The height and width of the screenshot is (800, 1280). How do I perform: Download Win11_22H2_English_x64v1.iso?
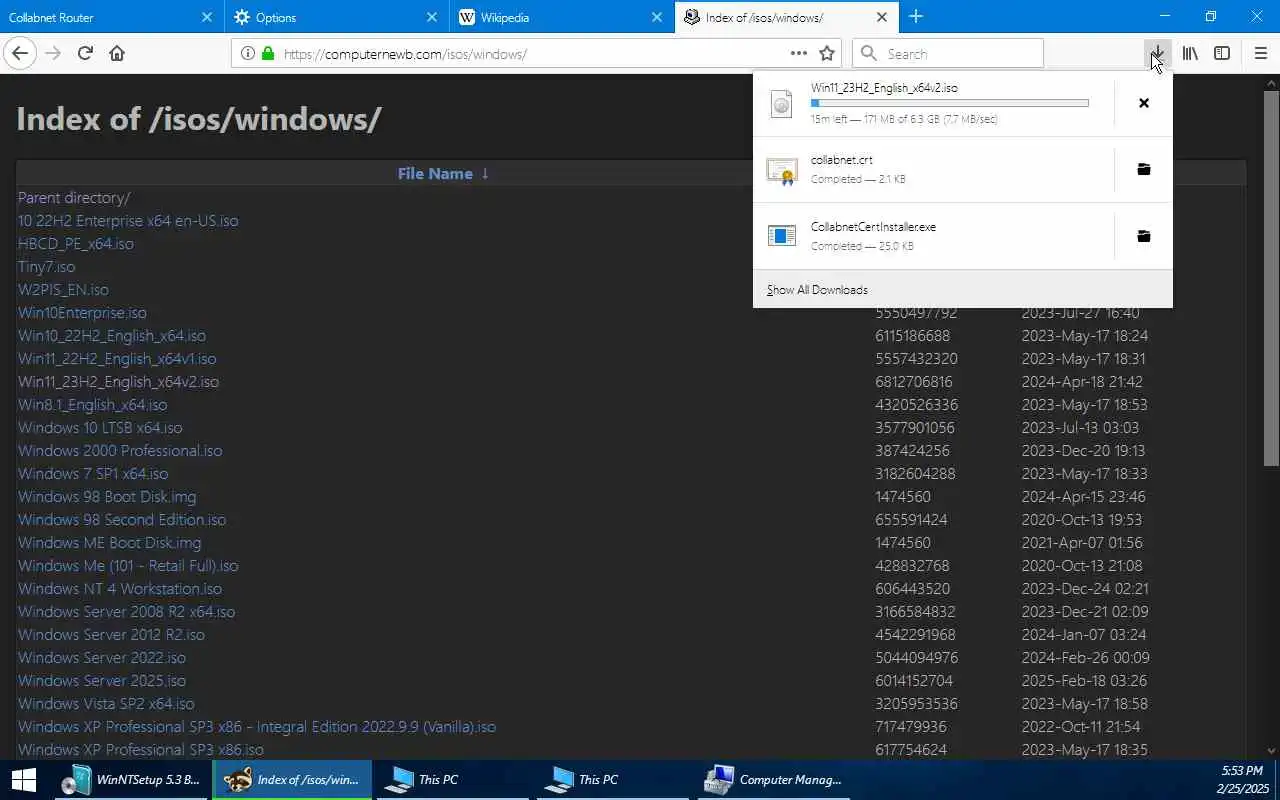[x=117, y=359]
